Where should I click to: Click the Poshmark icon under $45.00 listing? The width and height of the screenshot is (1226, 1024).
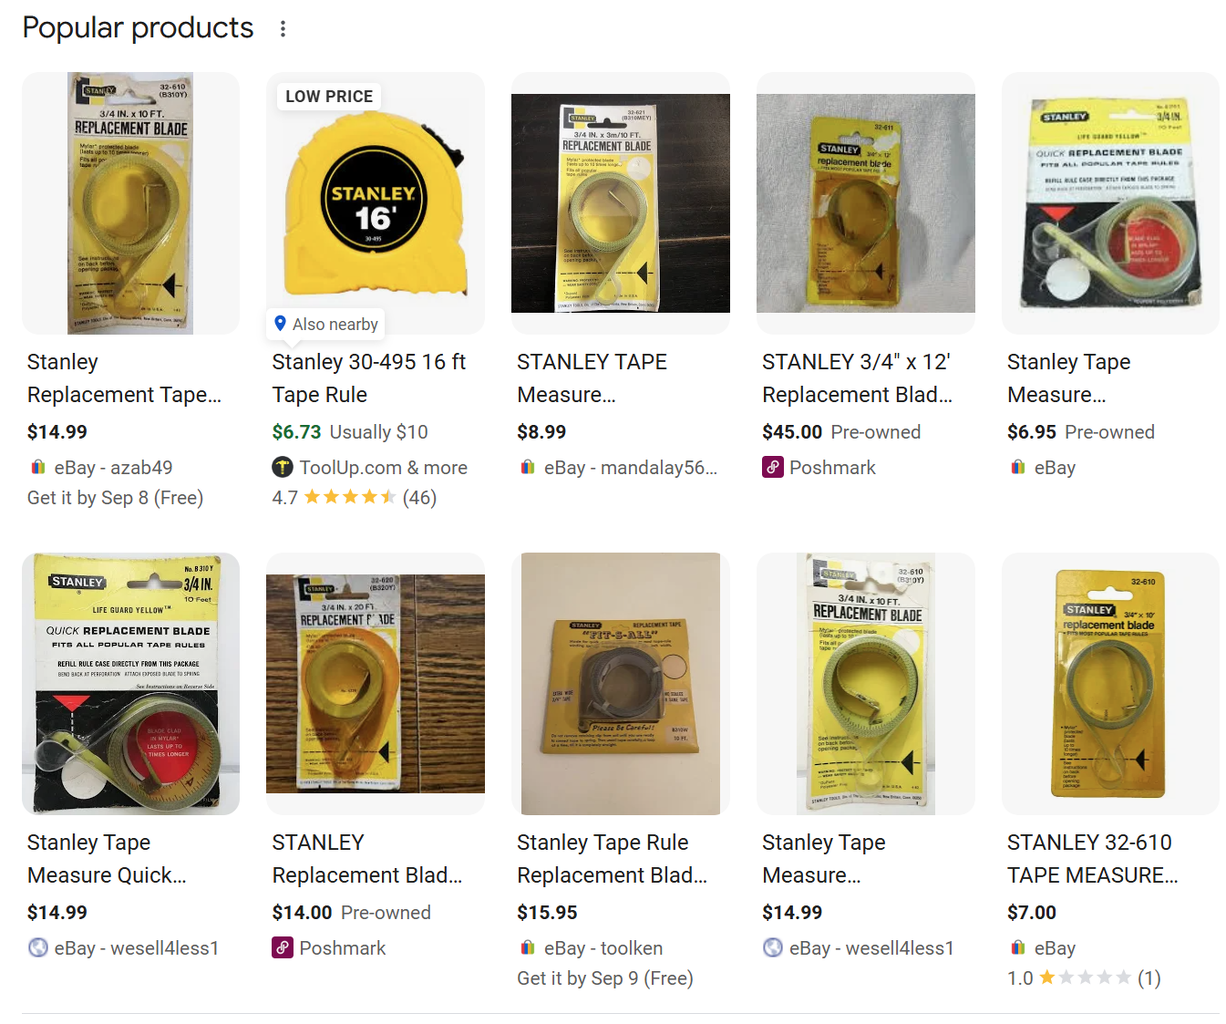(773, 467)
